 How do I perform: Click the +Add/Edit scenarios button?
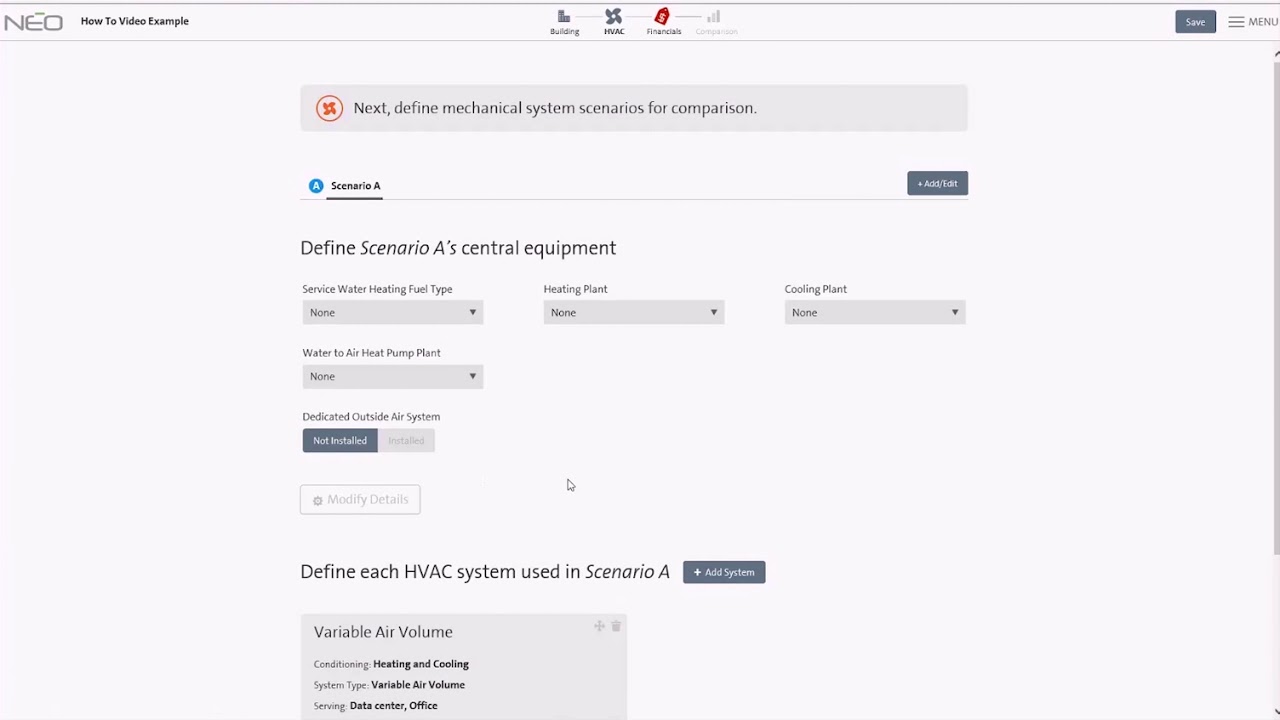click(x=937, y=183)
